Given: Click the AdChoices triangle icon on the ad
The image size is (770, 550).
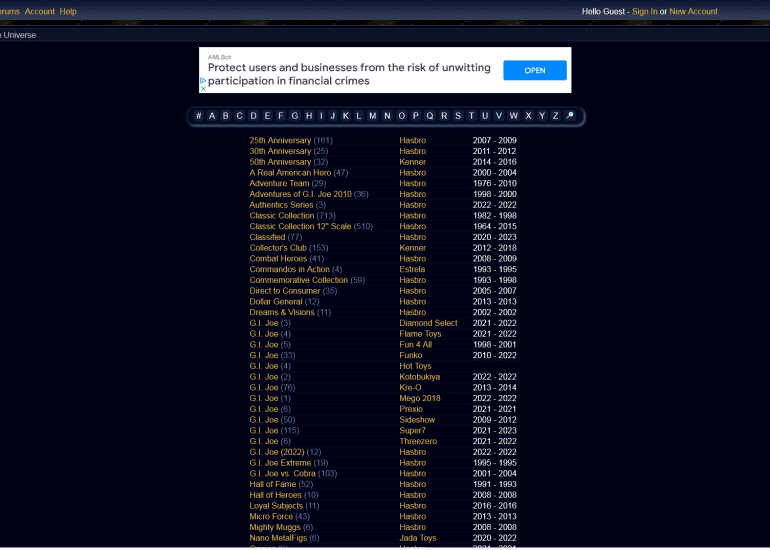Looking at the screenshot, I should [x=203, y=81].
